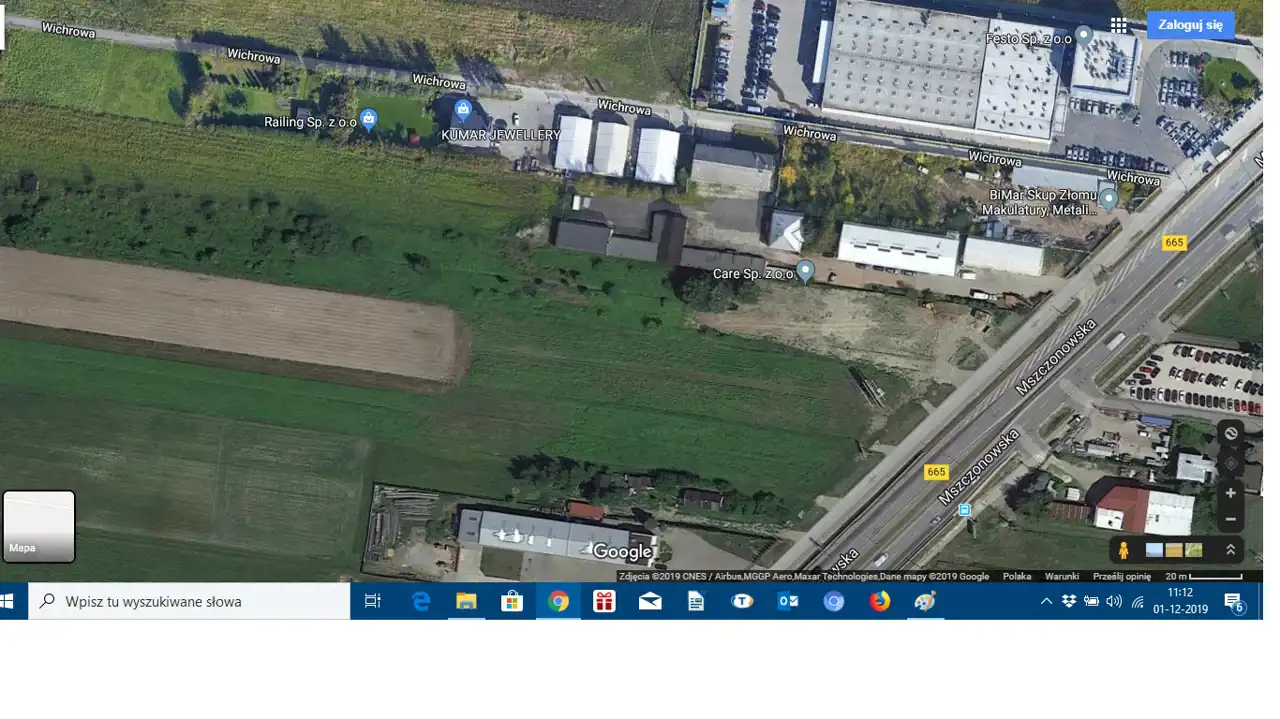Click the KUMAR JEWELLERY shop marker

[x=462, y=109]
